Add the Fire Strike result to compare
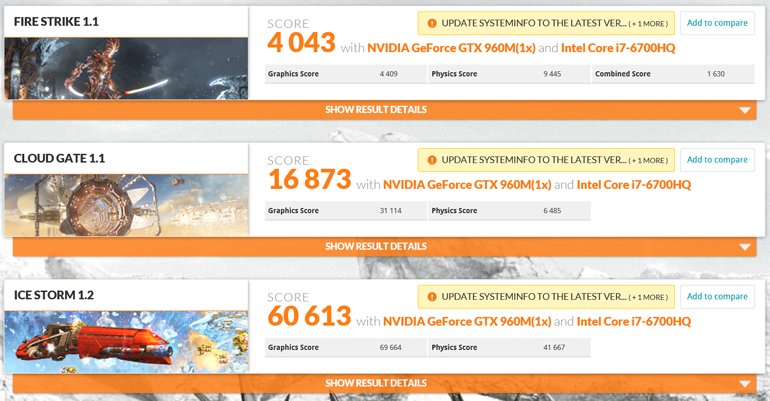The image size is (770, 401). [x=717, y=22]
